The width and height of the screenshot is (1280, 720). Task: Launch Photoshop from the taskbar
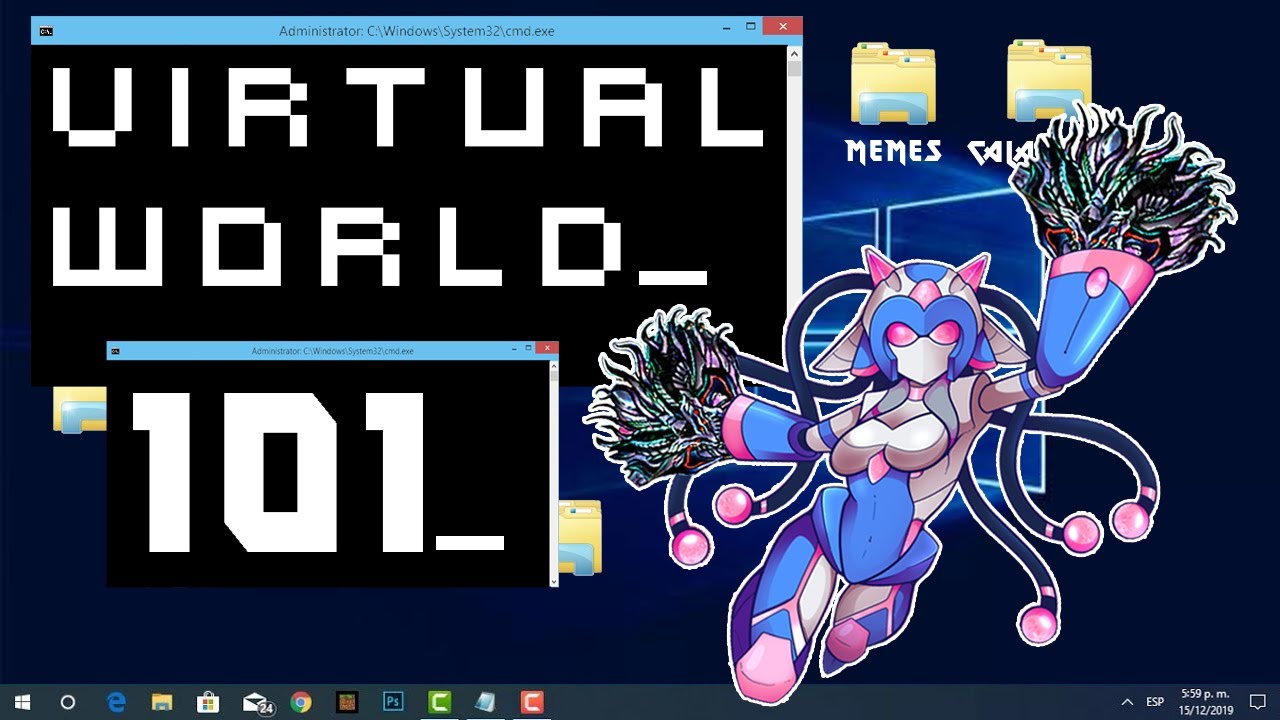(393, 702)
